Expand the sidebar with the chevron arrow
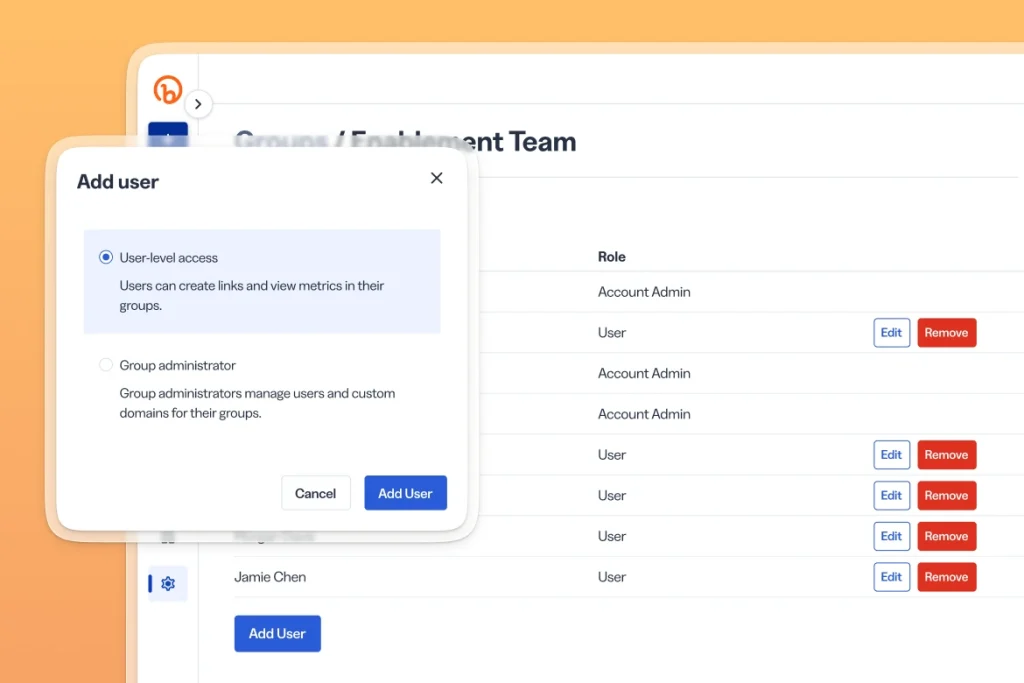Screen dimensions: 1024x683 click(x=198, y=104)
